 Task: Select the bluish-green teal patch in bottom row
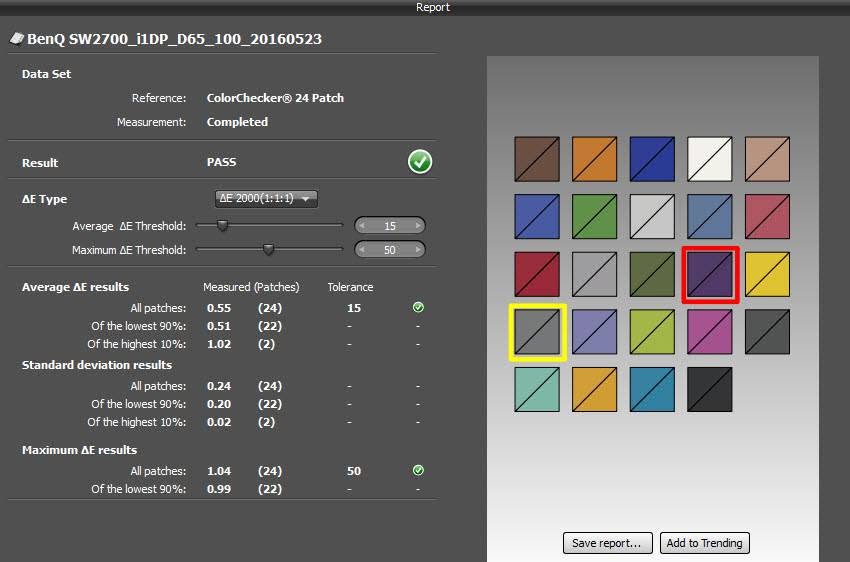click(x=537, y=390)
